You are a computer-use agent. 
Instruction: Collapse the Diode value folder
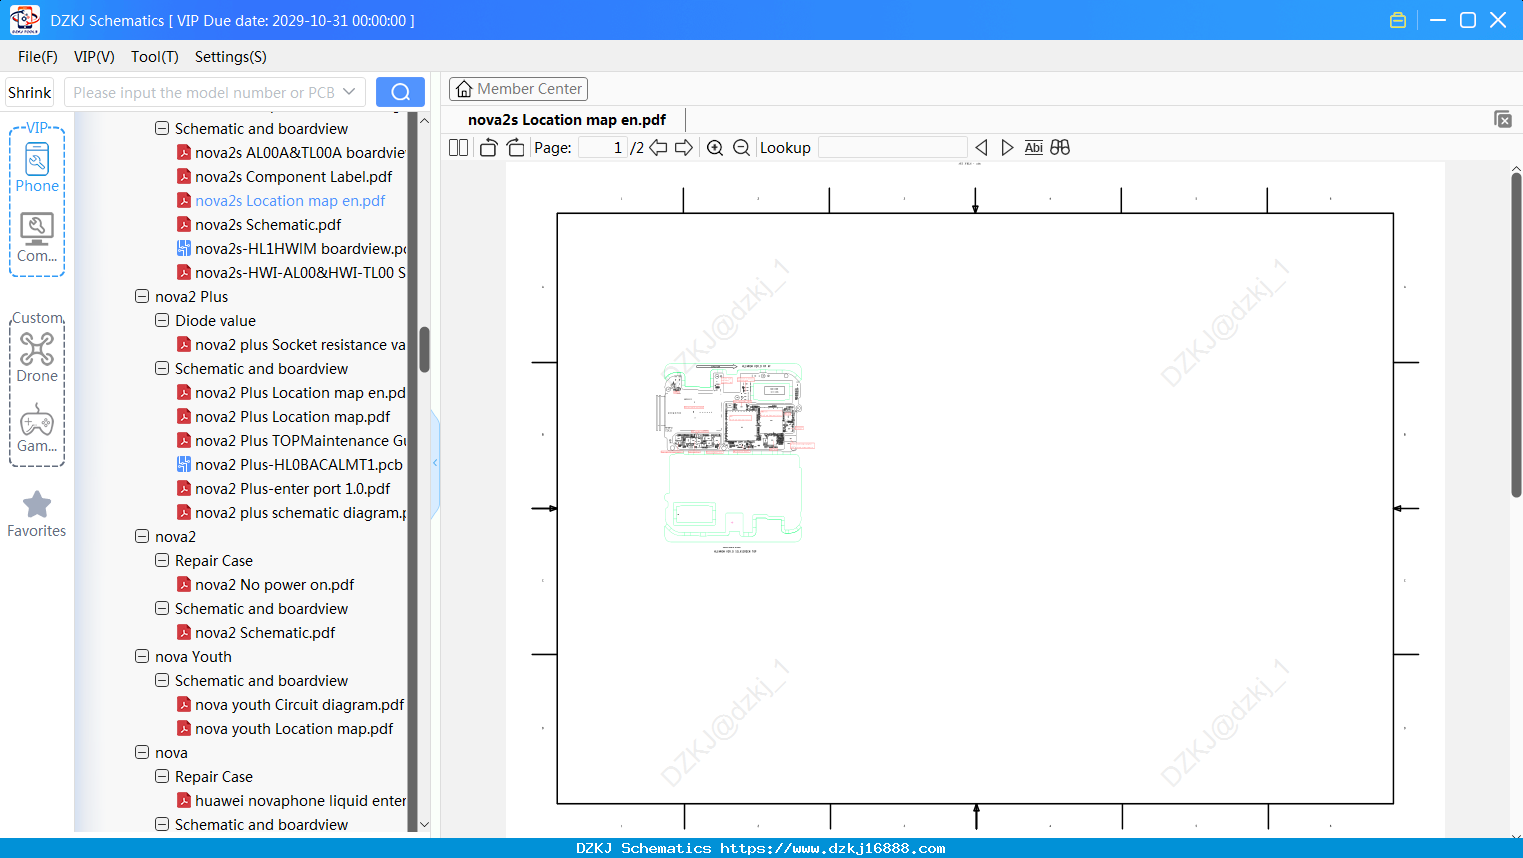point(162,321)
